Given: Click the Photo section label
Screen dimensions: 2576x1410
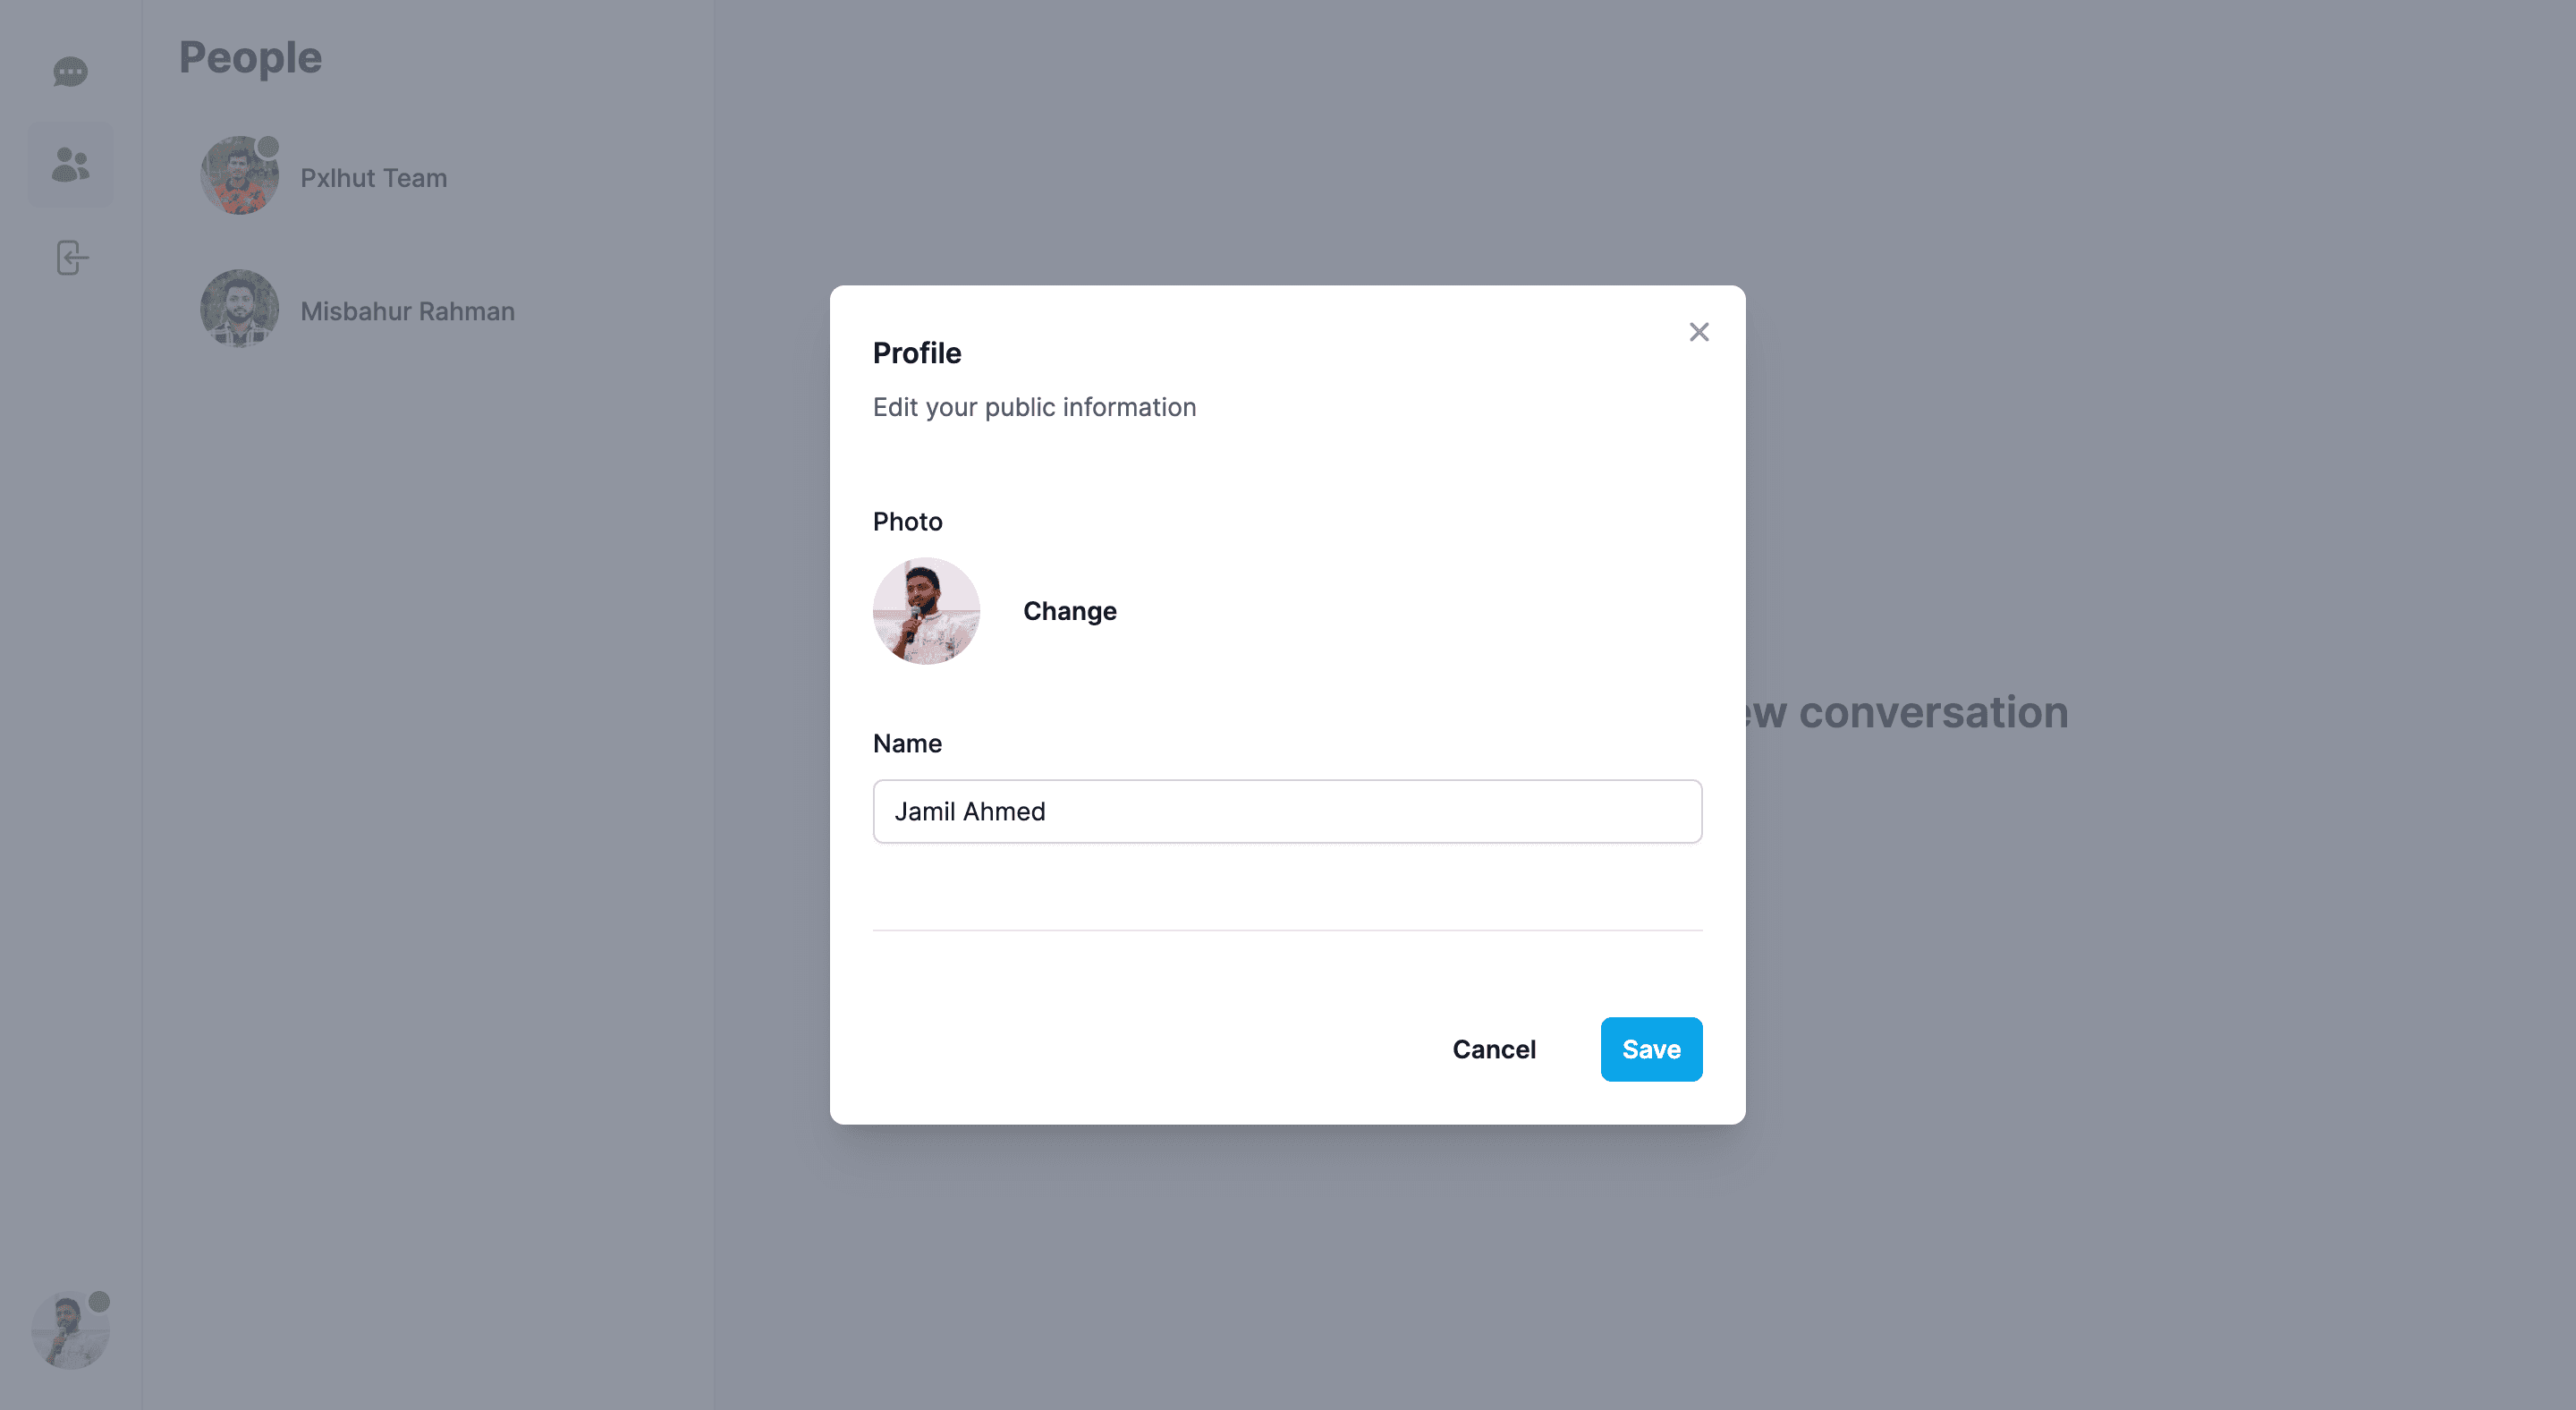Looking at the screenshot, I should click(908, 522).
